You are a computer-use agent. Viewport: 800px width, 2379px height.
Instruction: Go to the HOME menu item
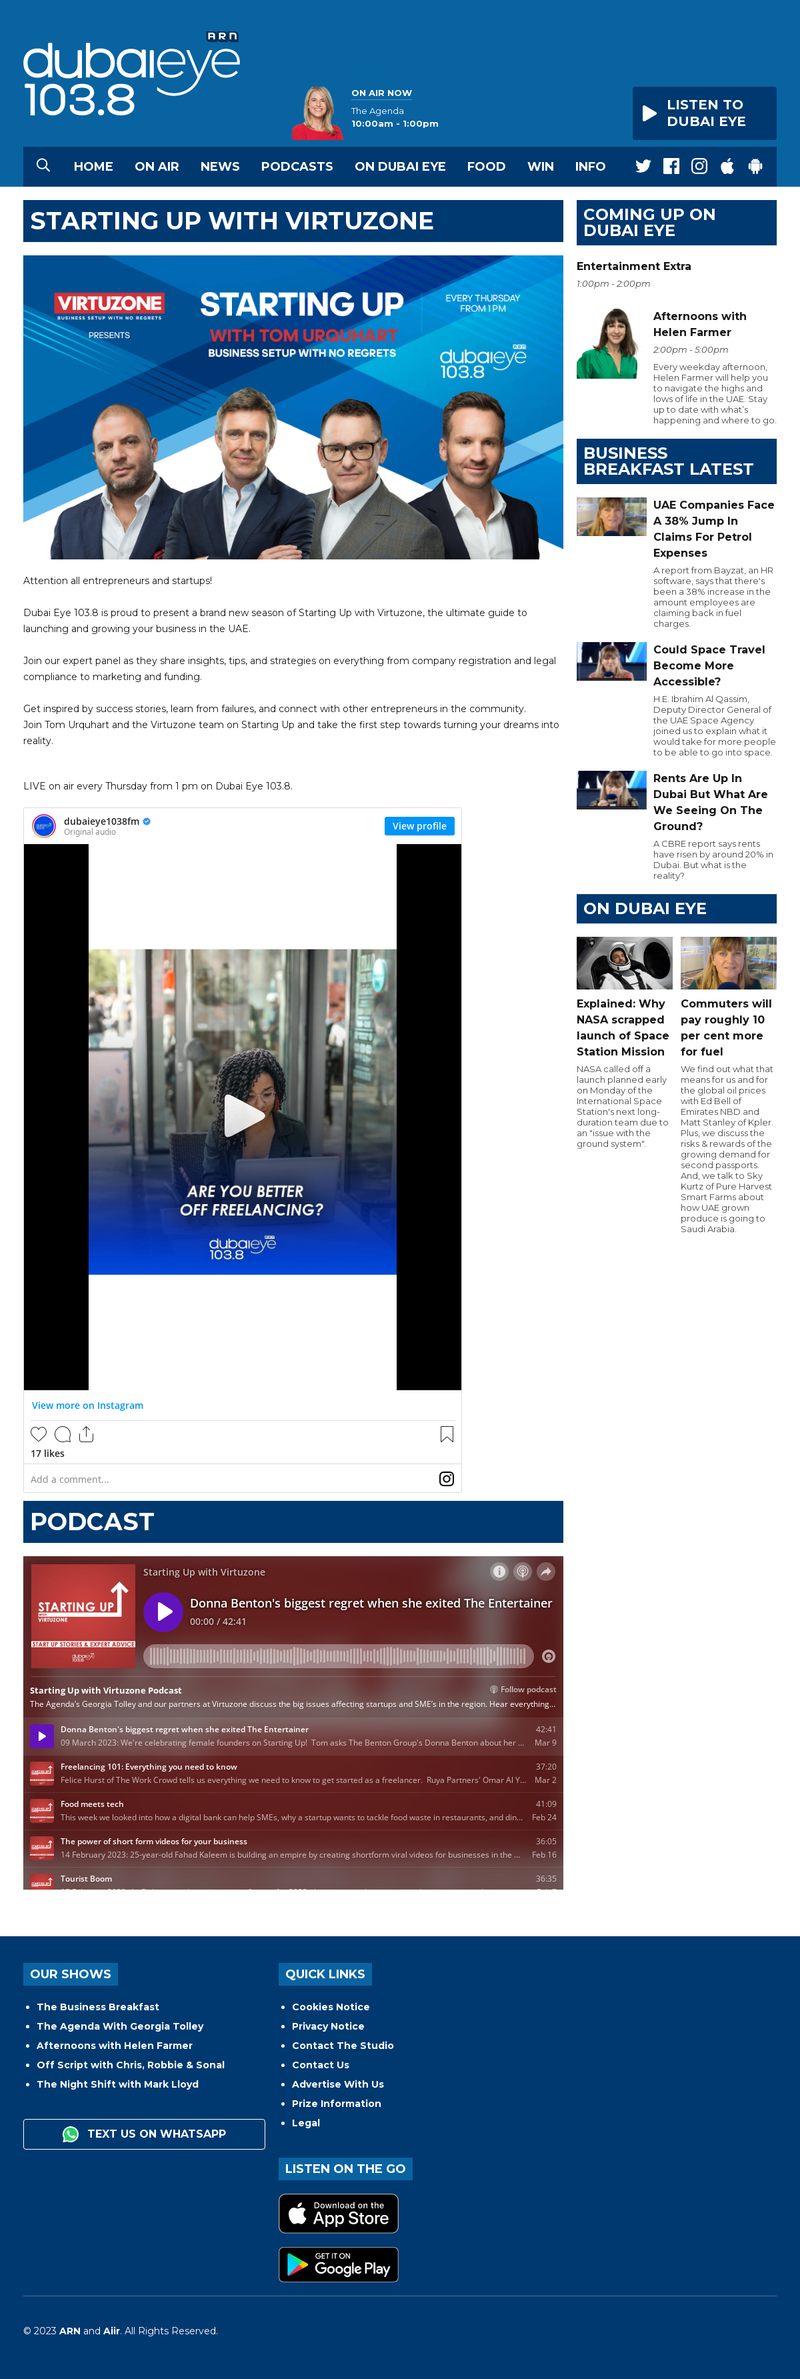93,166
